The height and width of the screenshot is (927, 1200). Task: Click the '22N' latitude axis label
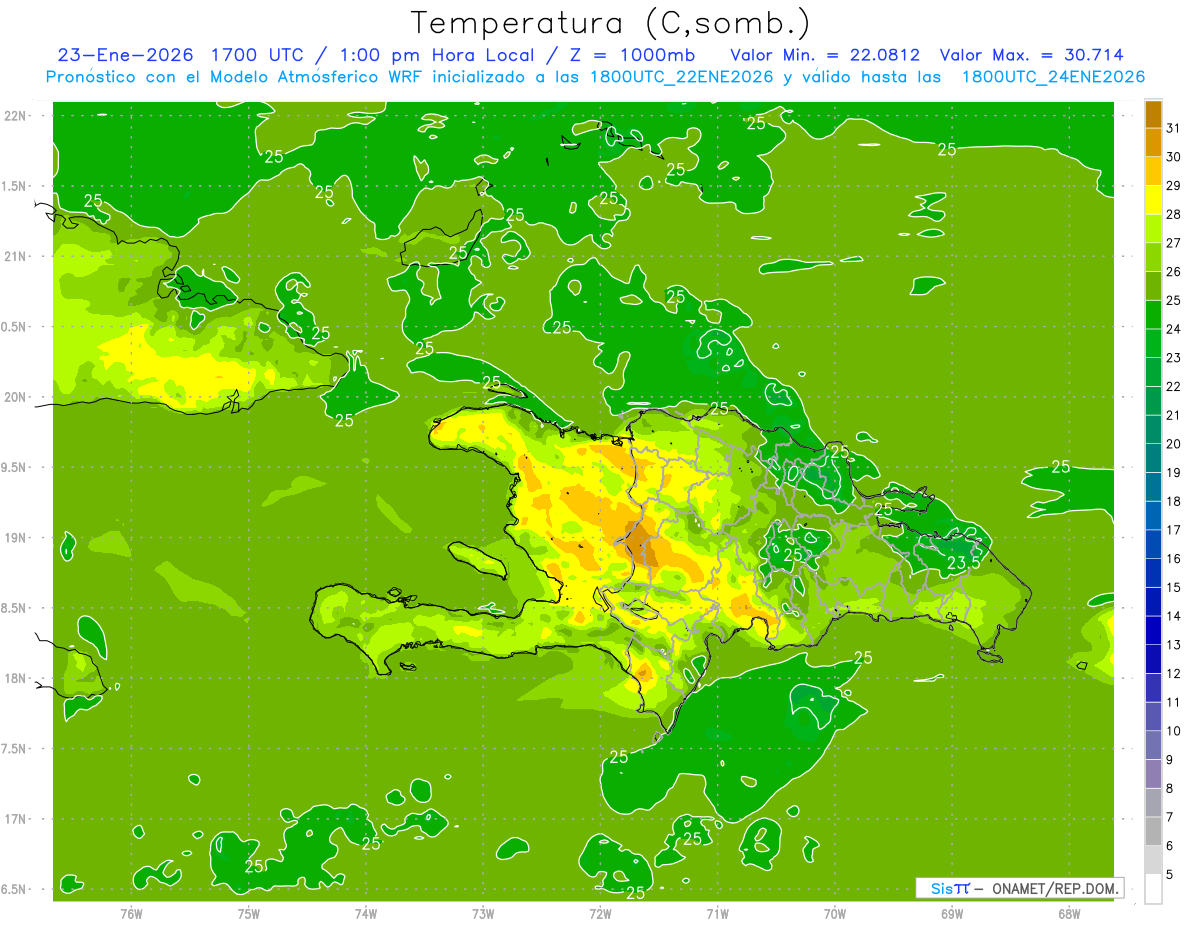[15, 115]
